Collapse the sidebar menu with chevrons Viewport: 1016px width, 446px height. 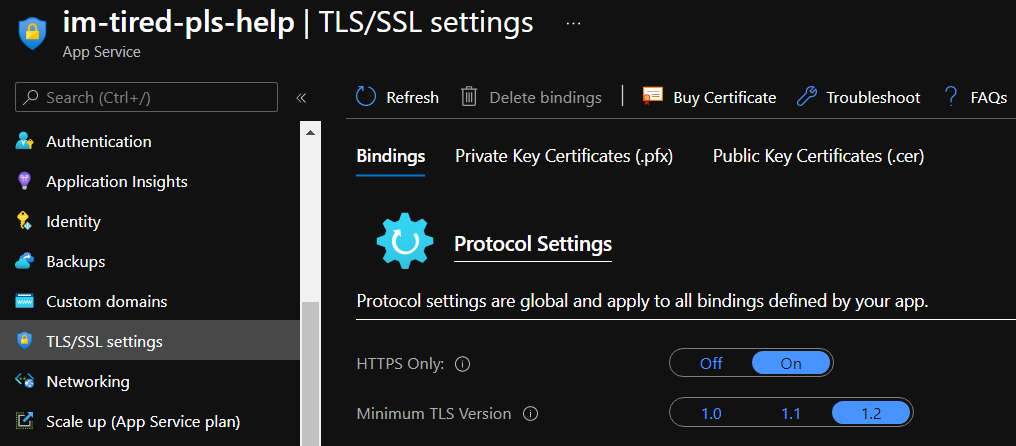pyautogui.click(x=301, y=97)
